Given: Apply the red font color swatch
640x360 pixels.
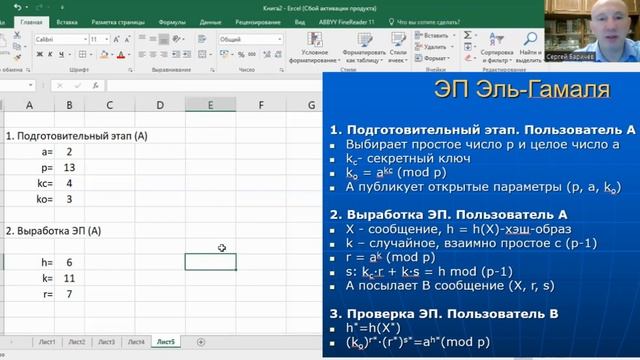Looking at the screenshot, I should pyautogui.click(x=121, y=54).
